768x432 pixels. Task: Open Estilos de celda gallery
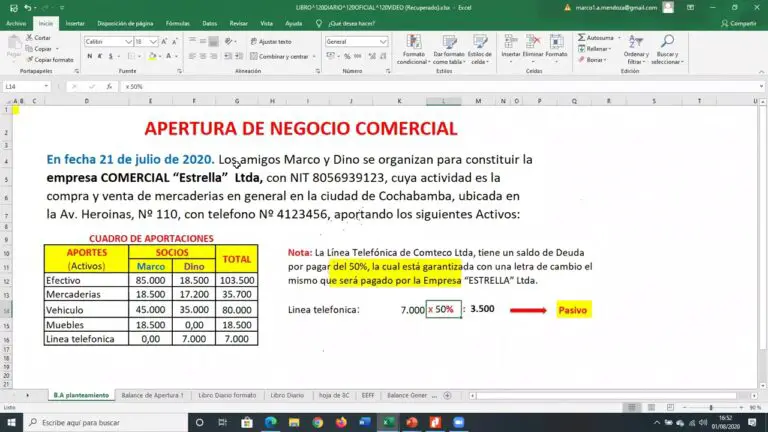[480, 49]
